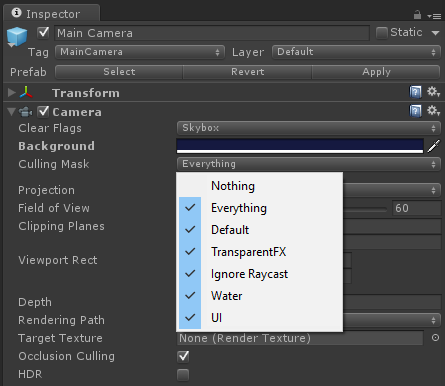This screenshot has width=445, height=386.
Task: Open Camera component gear settings
Action: pyautogui.click(x=434, y=111)
